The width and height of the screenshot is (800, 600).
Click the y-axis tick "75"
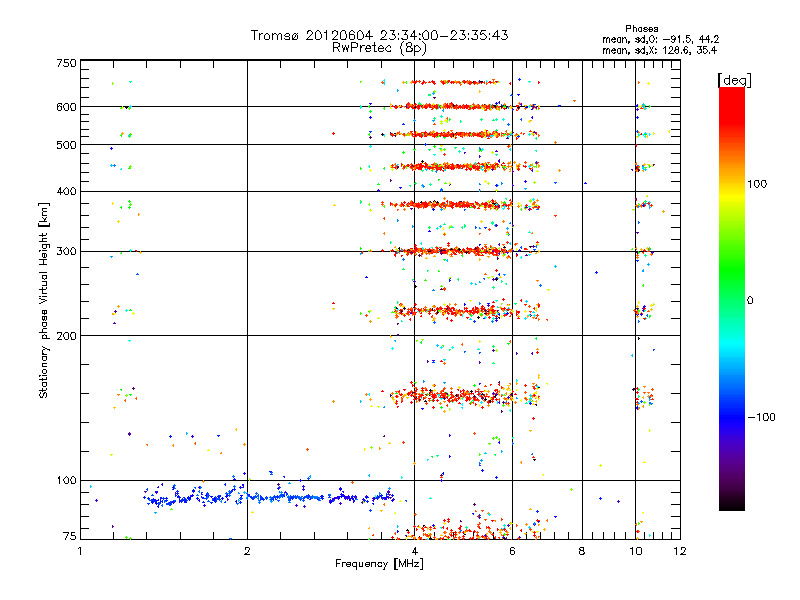[x=70, y=536]
